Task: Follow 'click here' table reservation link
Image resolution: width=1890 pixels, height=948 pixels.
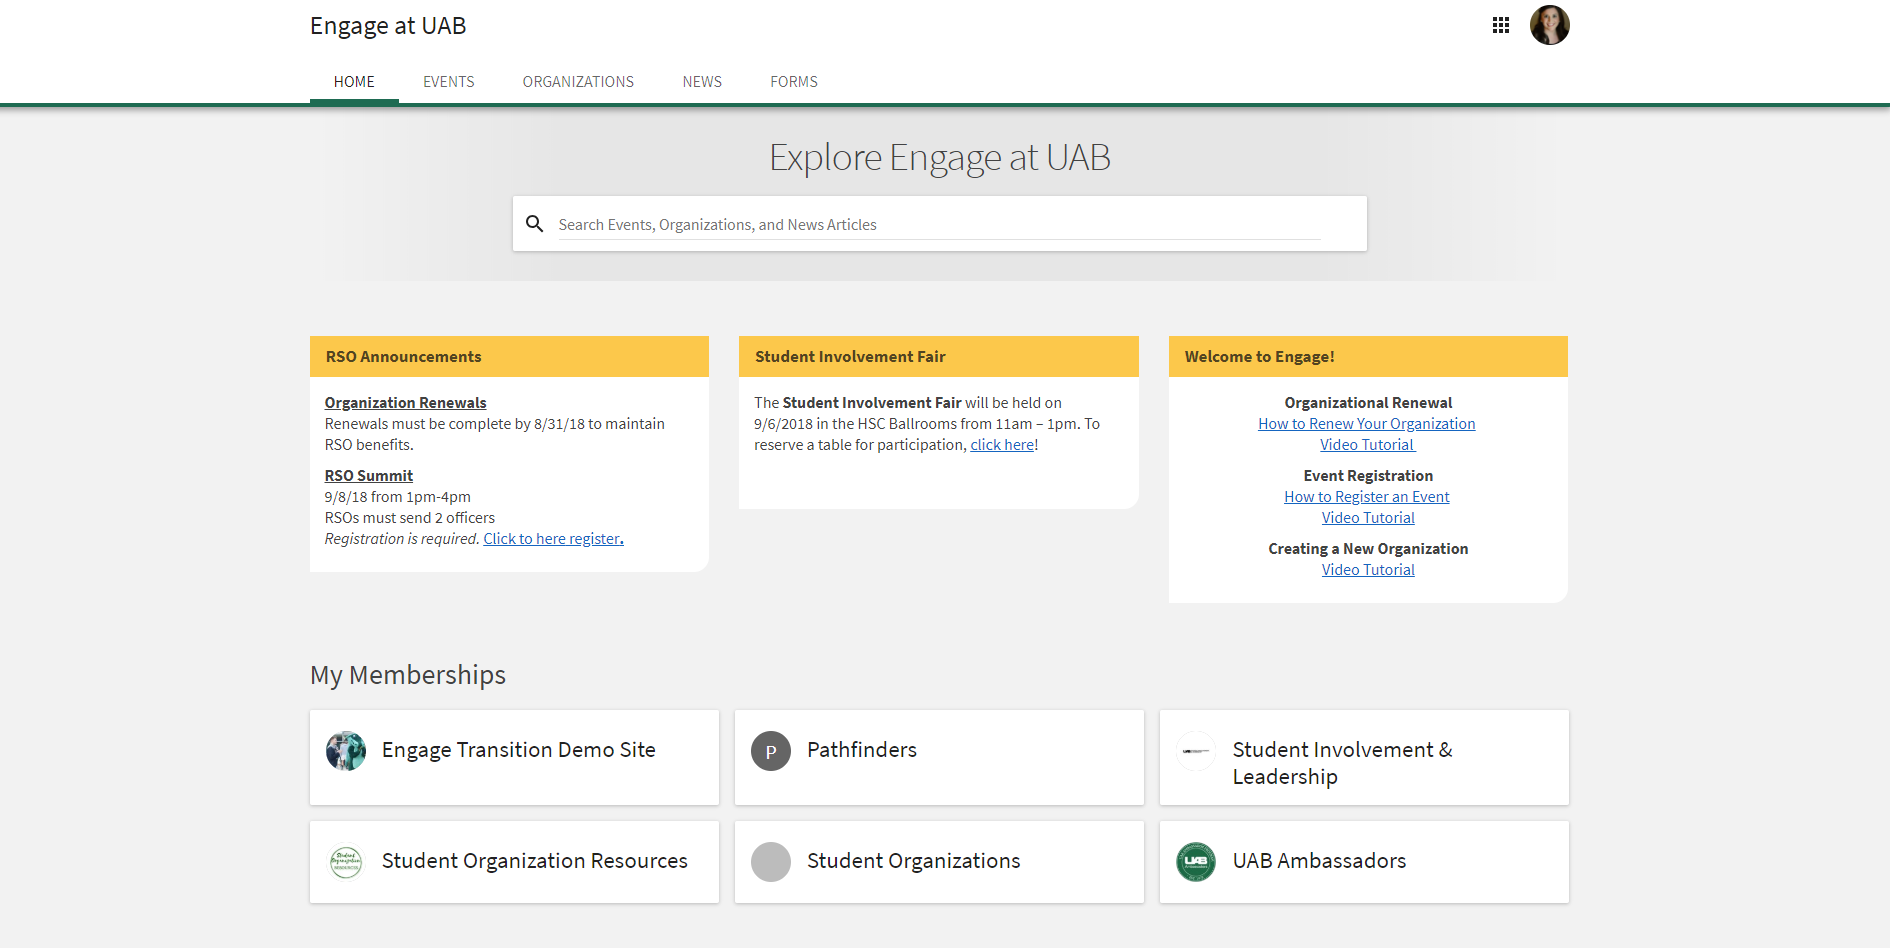Action: tap(1002, 445)
